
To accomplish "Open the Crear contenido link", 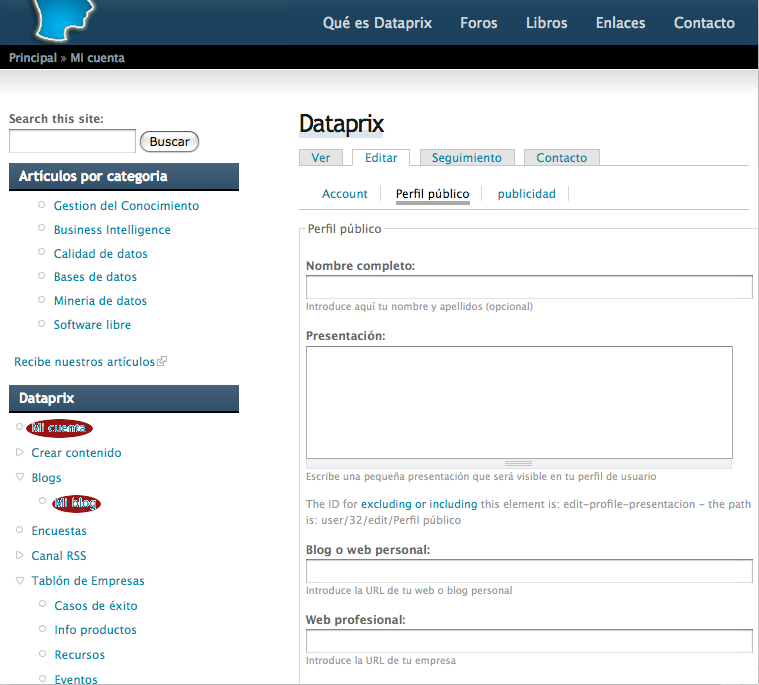I will [76, 453].
